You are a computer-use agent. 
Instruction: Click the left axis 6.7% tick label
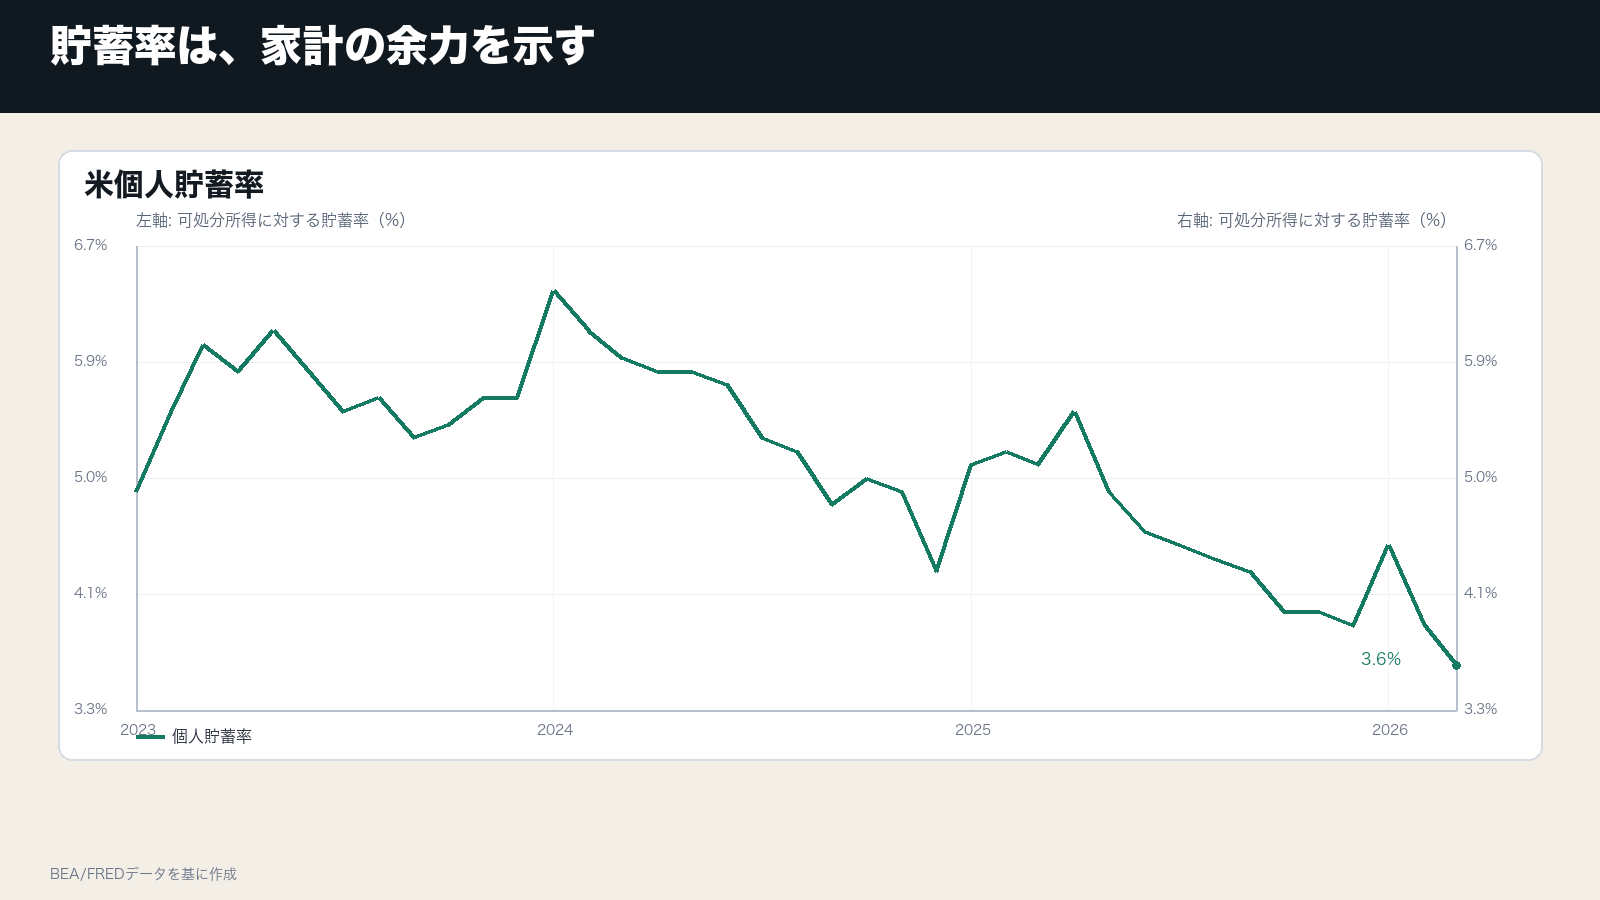pyautogui.click(x=91, y=245)
